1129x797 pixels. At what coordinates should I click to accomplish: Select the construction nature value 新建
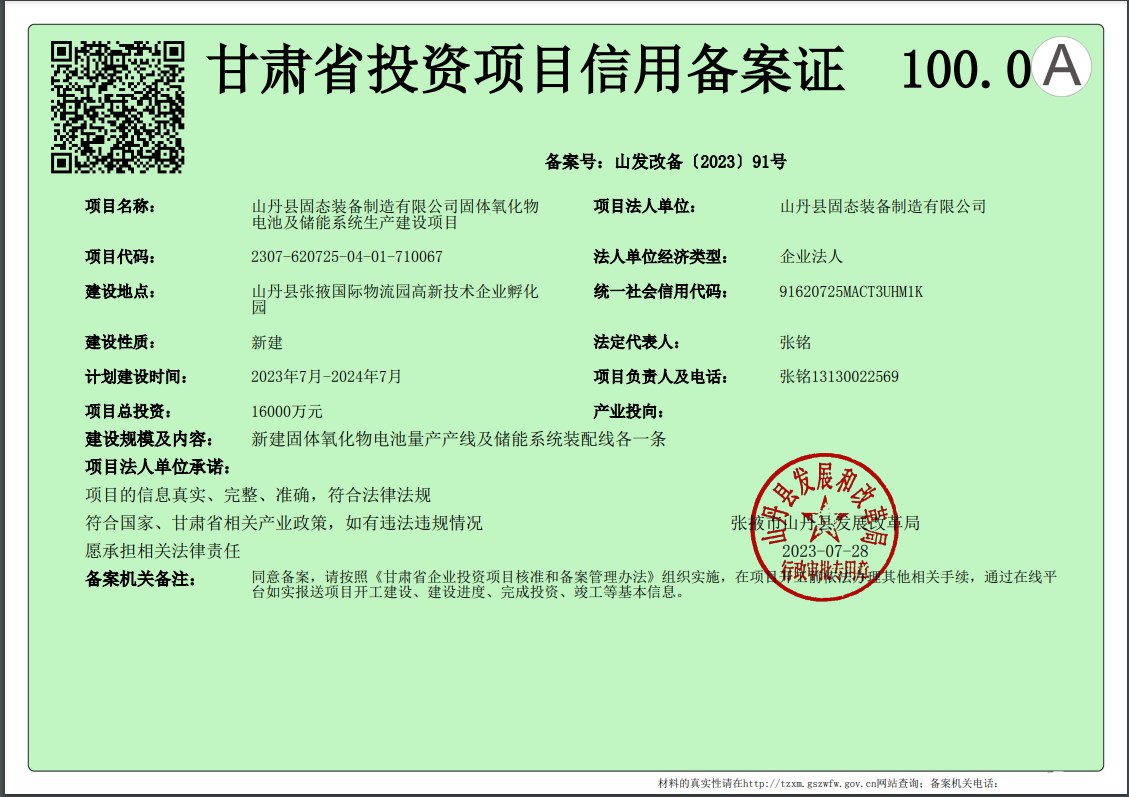pyautogui.click(x=267, y=343)
